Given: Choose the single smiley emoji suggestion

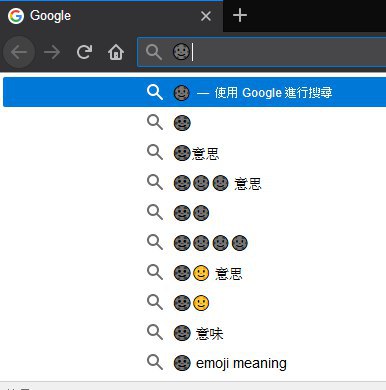Looking at the screenshot, I should [194, 123].
